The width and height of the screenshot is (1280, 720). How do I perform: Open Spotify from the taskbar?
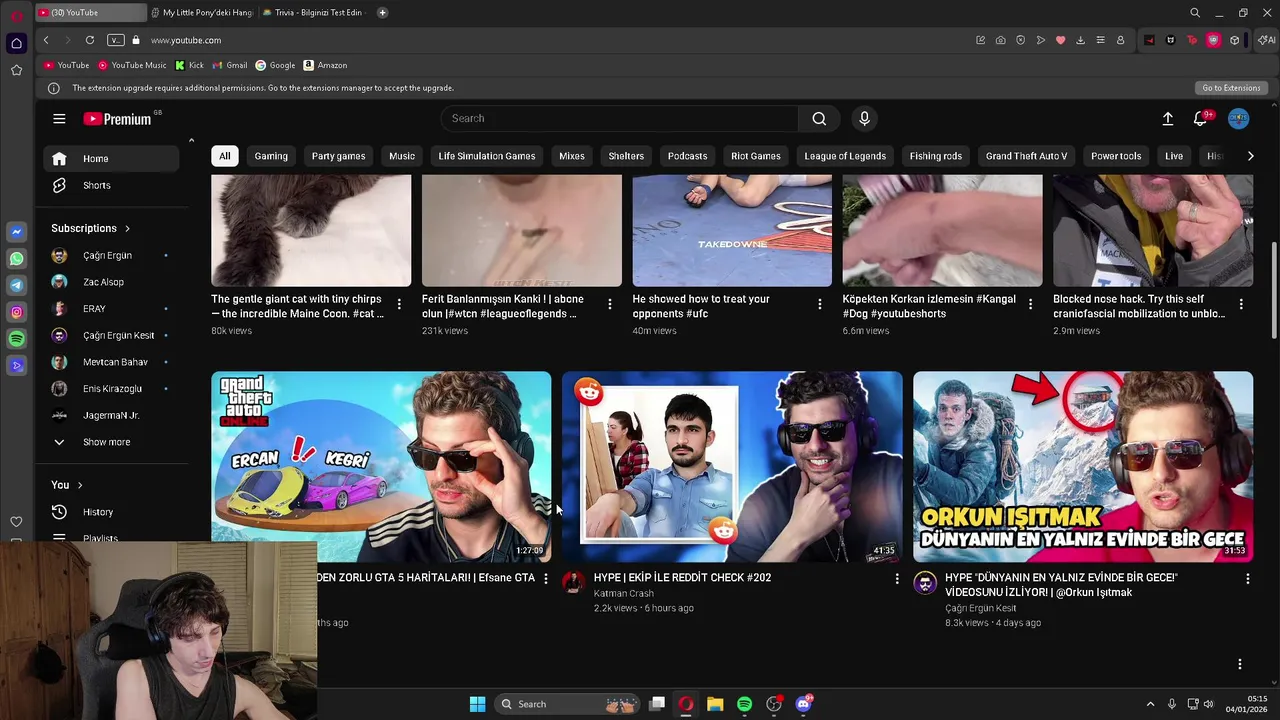[x=744, y=704]
